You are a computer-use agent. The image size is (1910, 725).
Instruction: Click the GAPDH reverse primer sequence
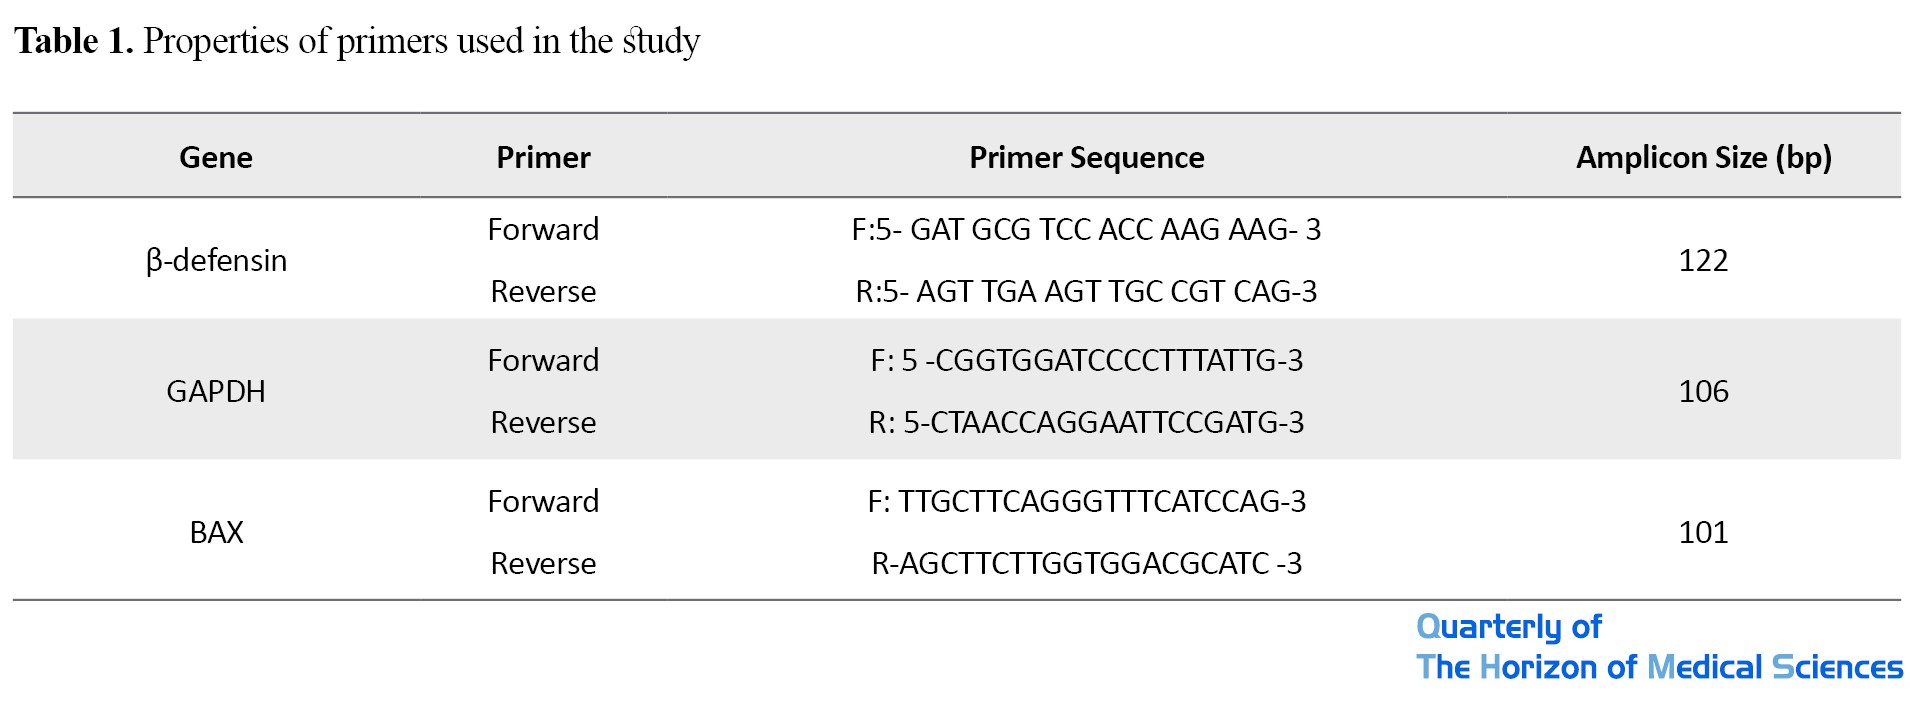coord(1086,422)
